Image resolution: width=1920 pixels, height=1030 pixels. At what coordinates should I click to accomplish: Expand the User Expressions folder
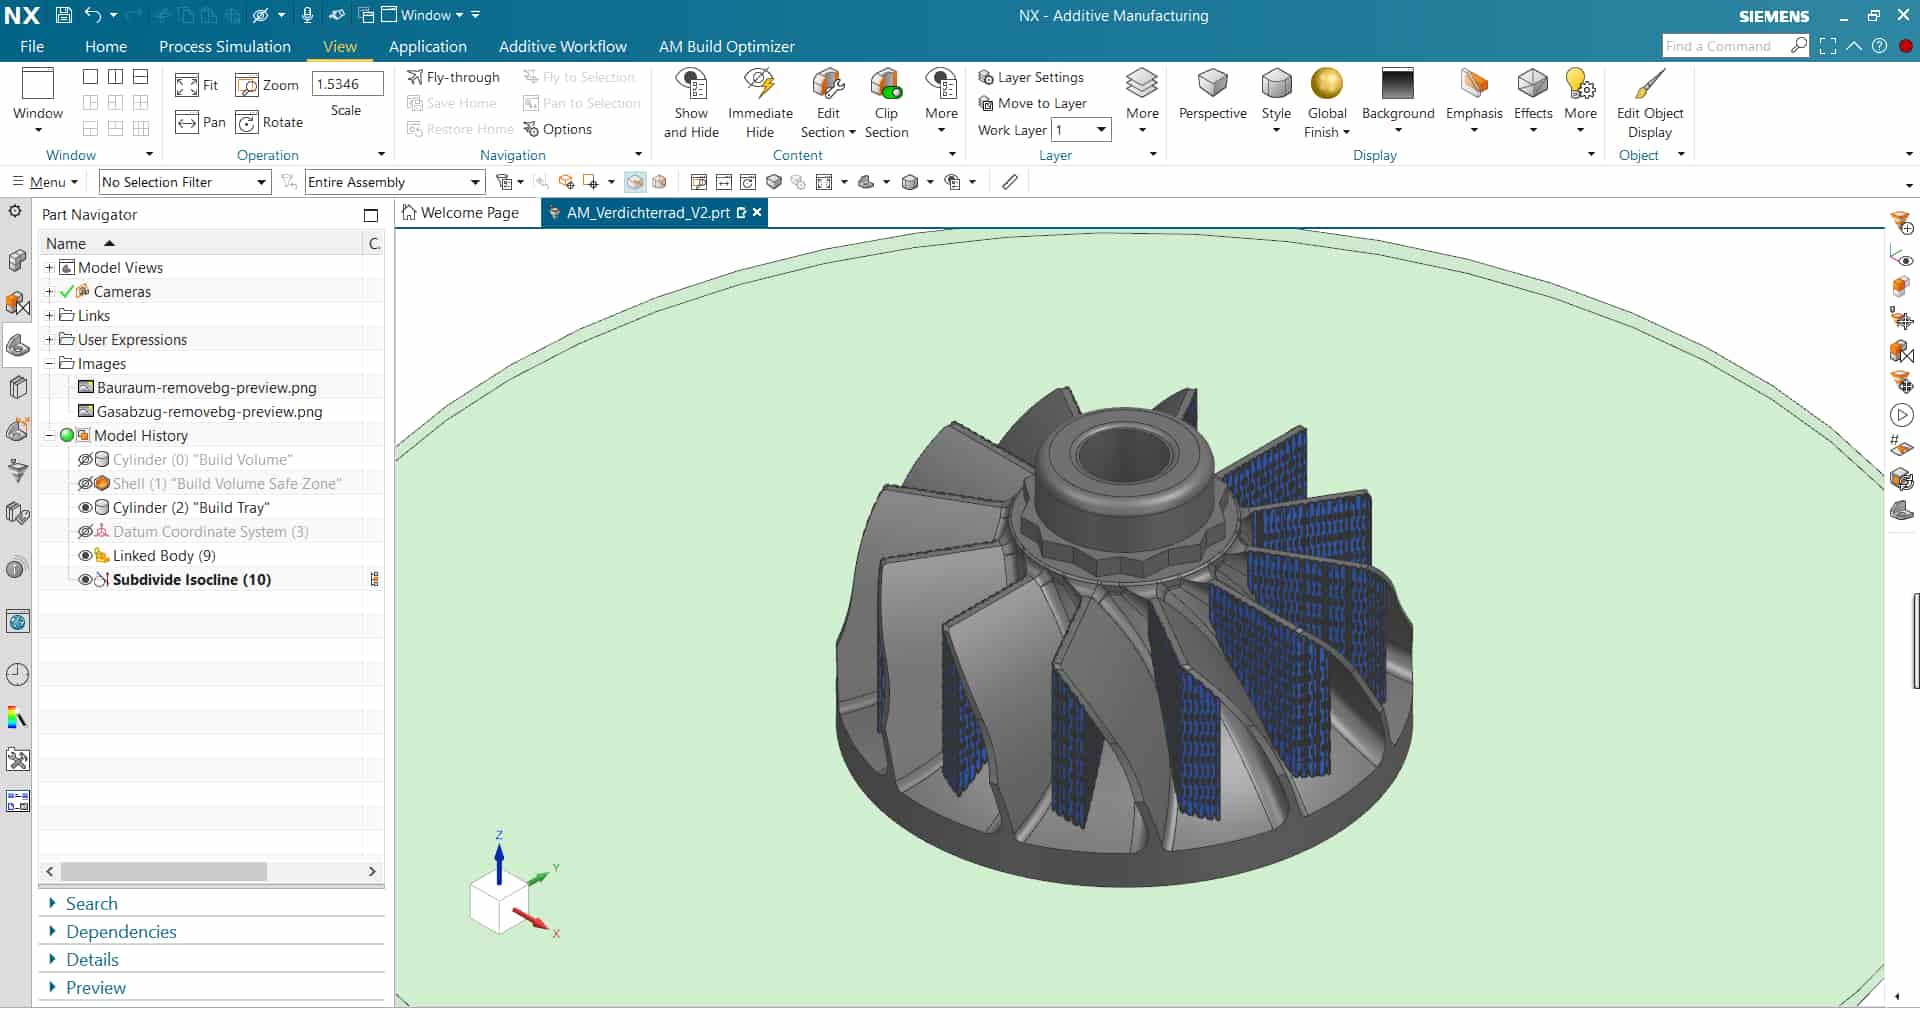(x=49, y=340)
